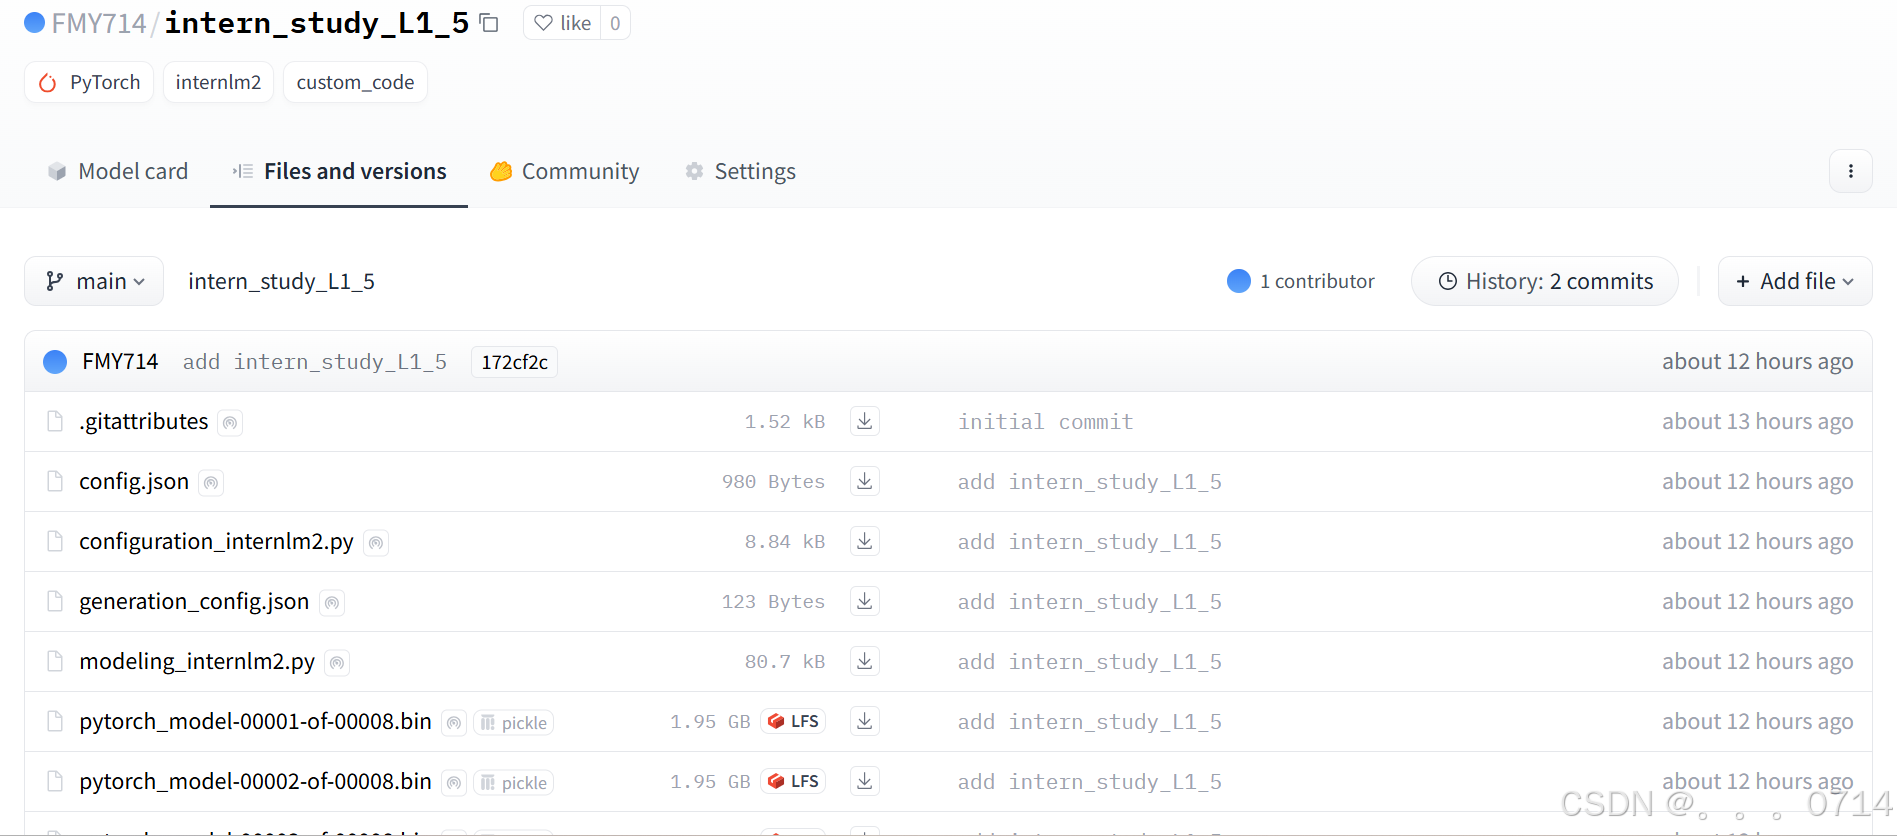Open pytorch_model-00001-of-00008.bin file
This screenshot has width=1897, height=836.
click(255, 722)
